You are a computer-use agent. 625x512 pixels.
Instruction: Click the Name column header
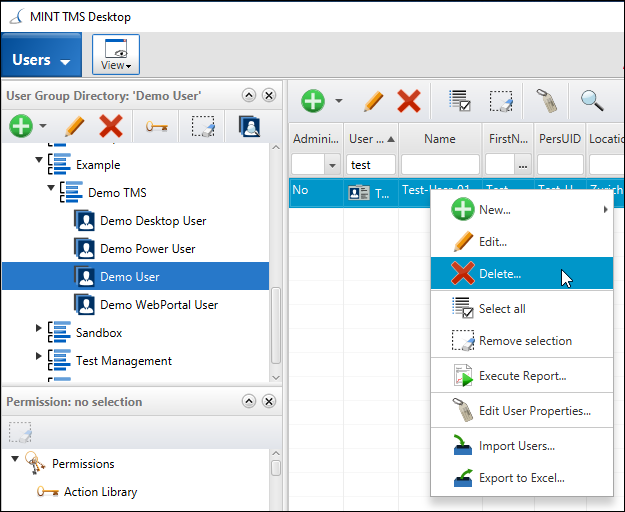coord(440,139)
